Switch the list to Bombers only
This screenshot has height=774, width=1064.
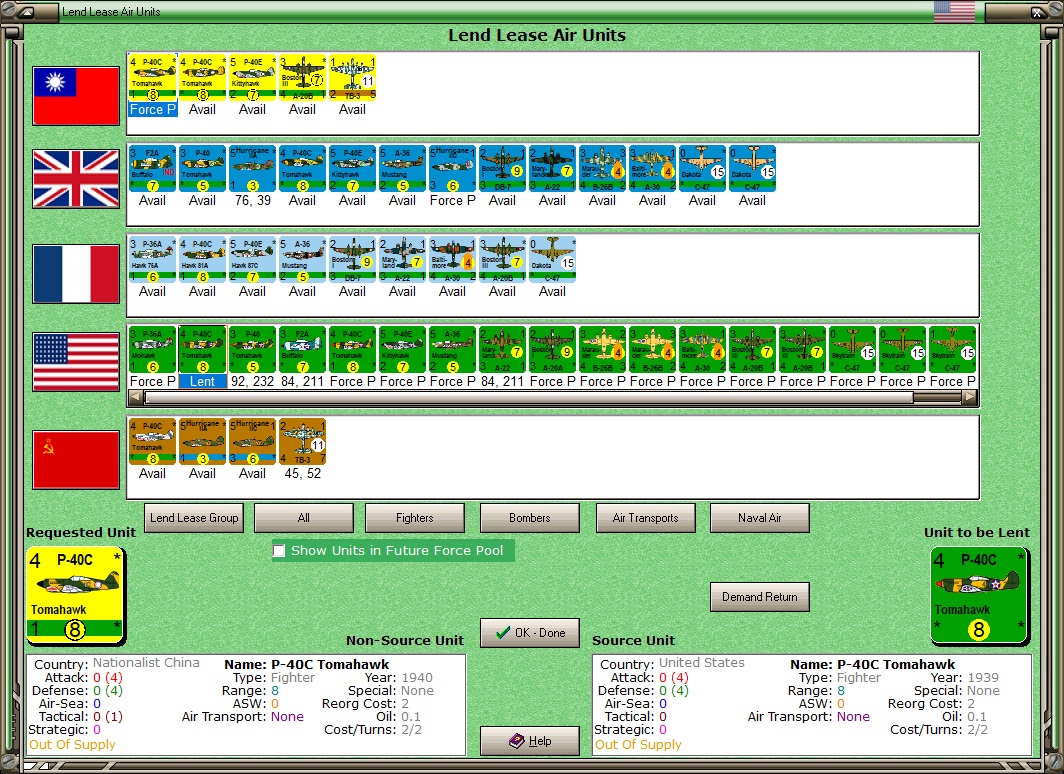click(528, 518)
